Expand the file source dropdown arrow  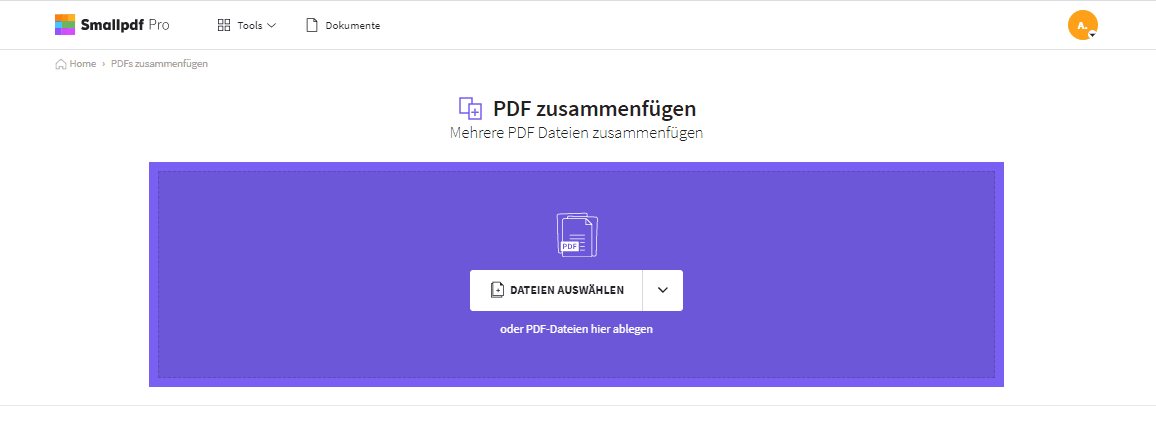coord(663,290)
